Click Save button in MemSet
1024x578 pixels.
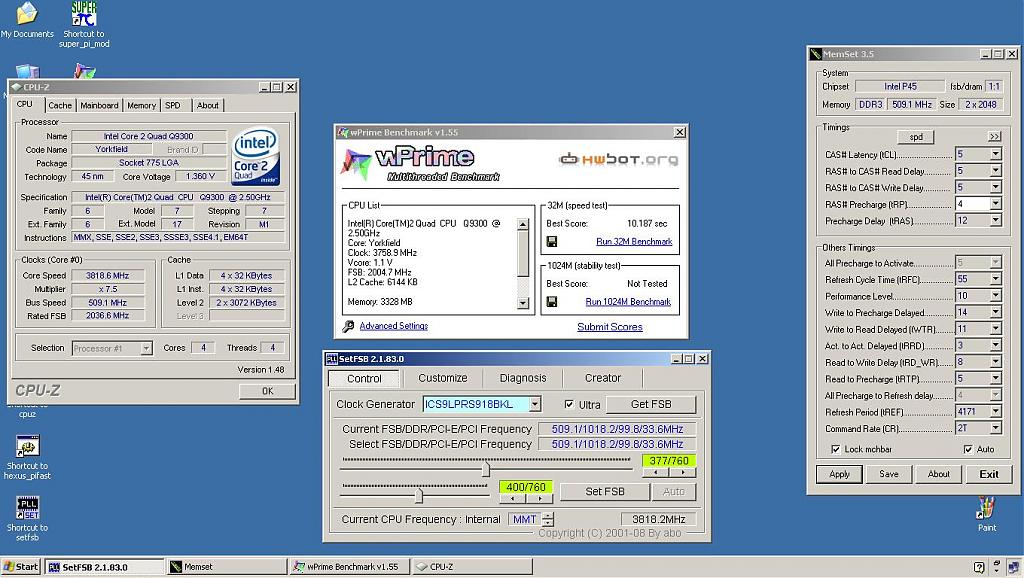(889, 474)
